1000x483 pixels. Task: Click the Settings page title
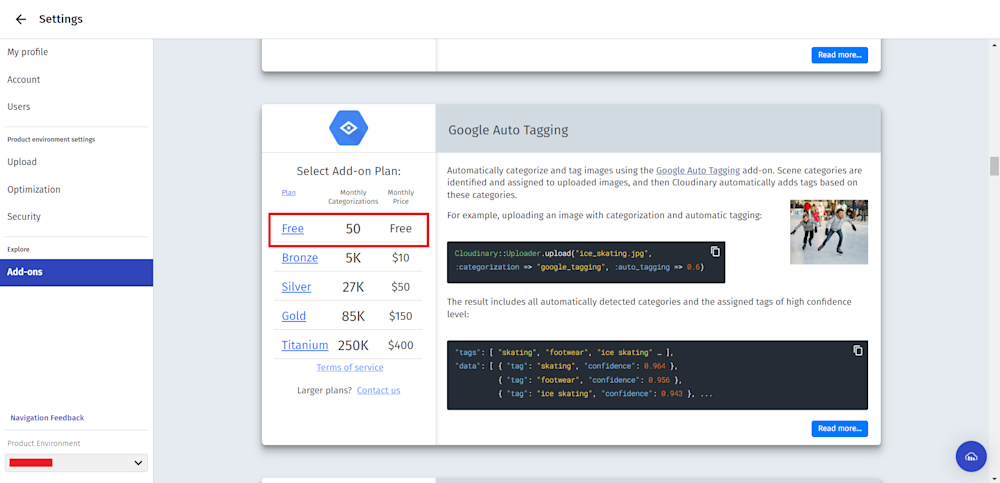click(x=61, y=19)
